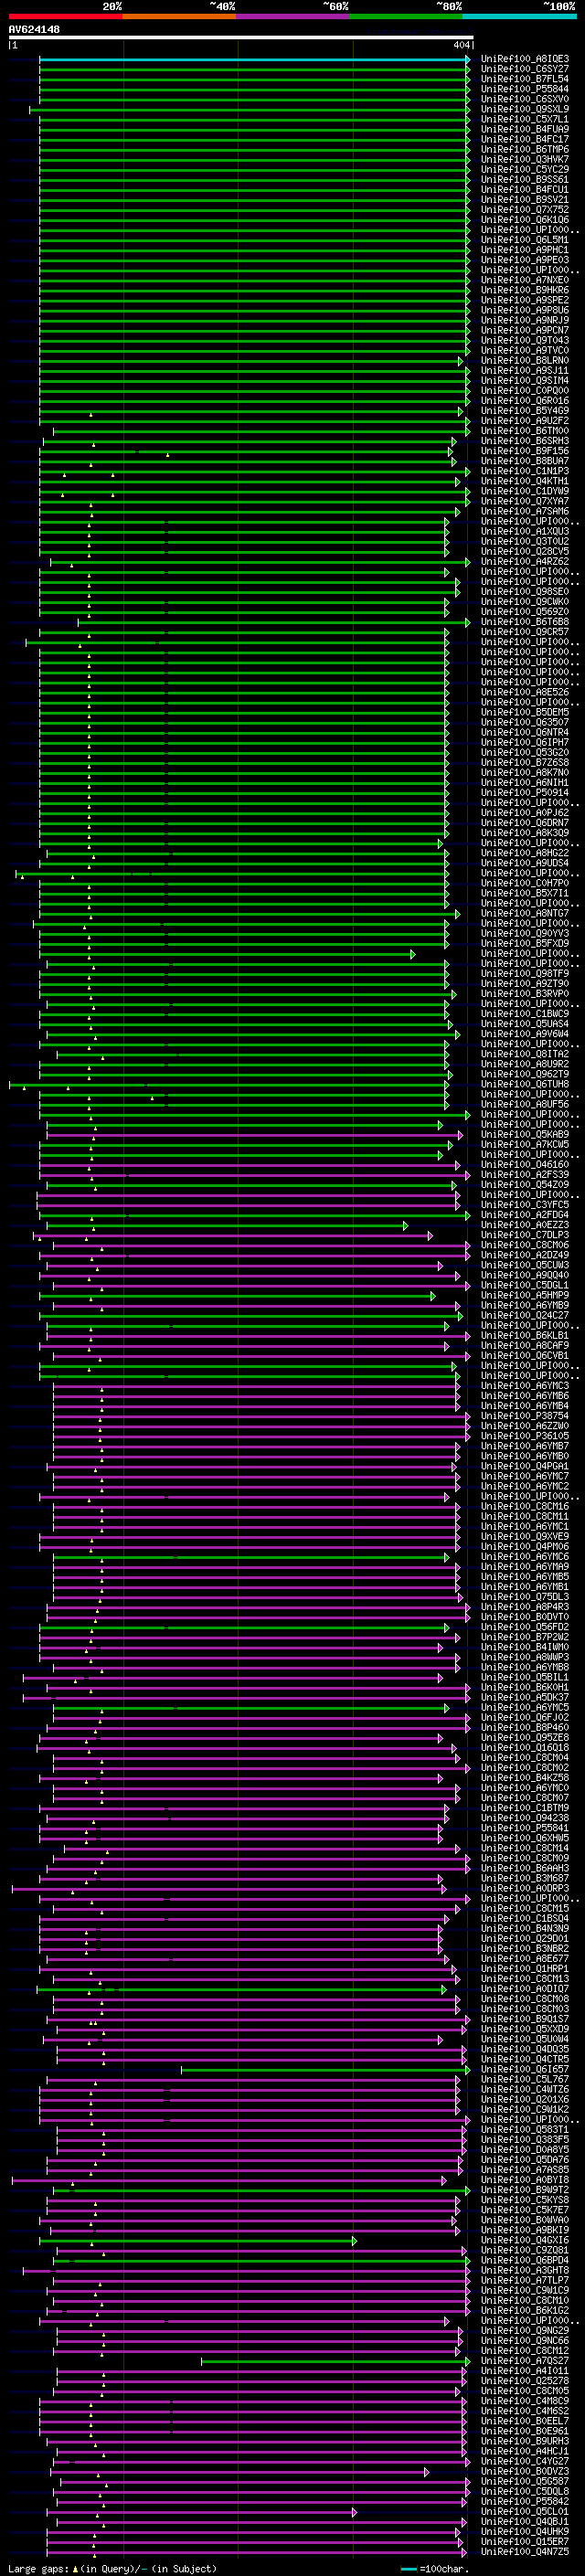Screen dimensions: 585x2576
Task: Click the green ~80% identity legend segment
Action: (x=405, y=16)
